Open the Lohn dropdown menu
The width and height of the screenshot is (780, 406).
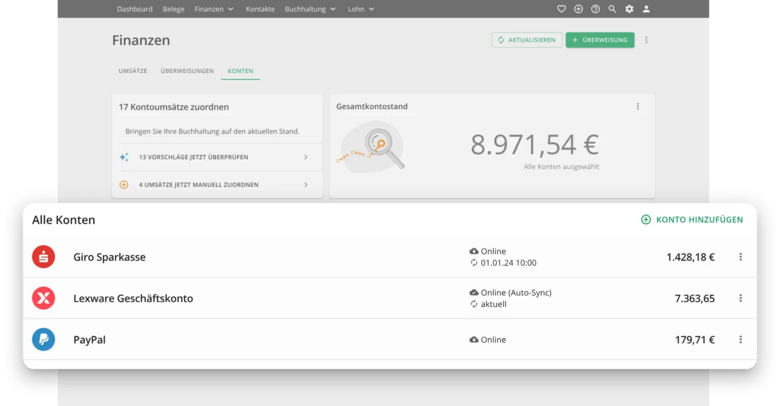click(x=361, y=9)
